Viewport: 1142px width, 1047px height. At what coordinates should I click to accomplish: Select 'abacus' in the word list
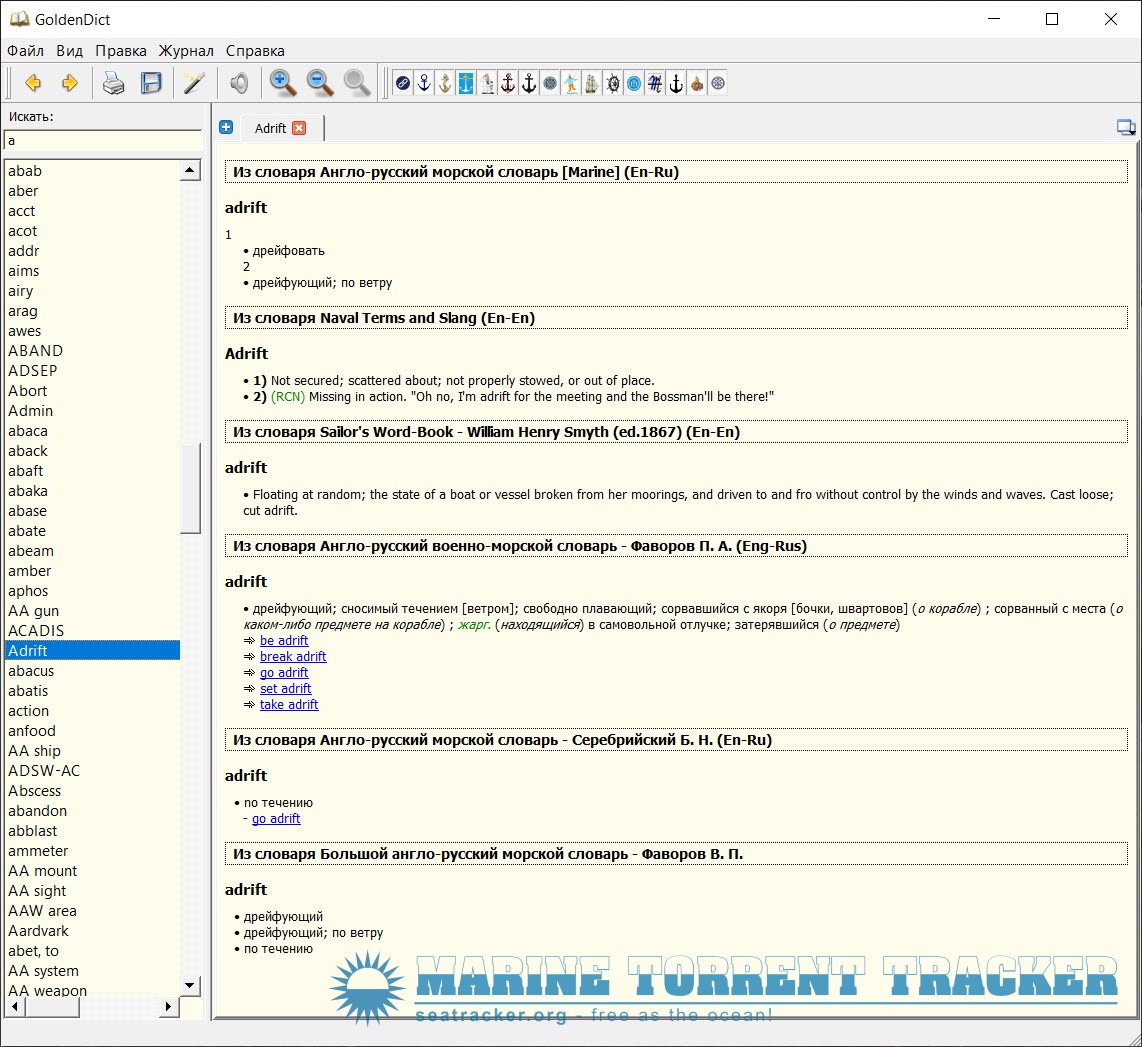pyautogui.click(x=92, y=671)
